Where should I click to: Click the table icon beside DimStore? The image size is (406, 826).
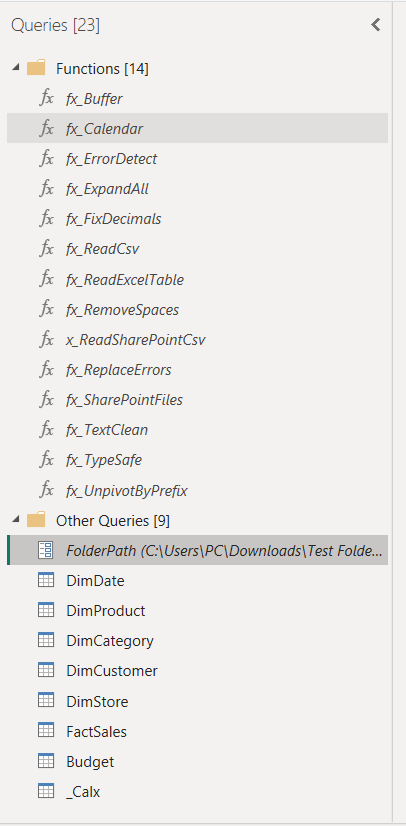tap(46, 701)
